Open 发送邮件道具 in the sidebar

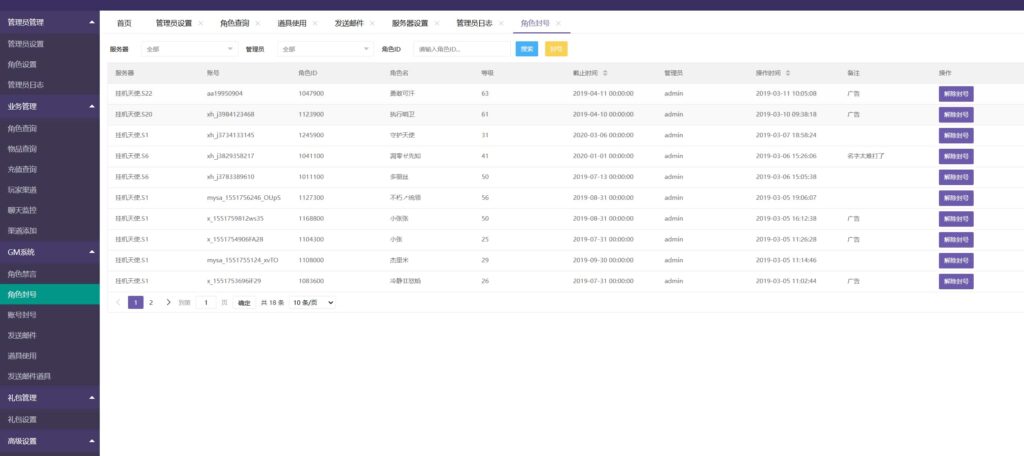tap(29, 376)
